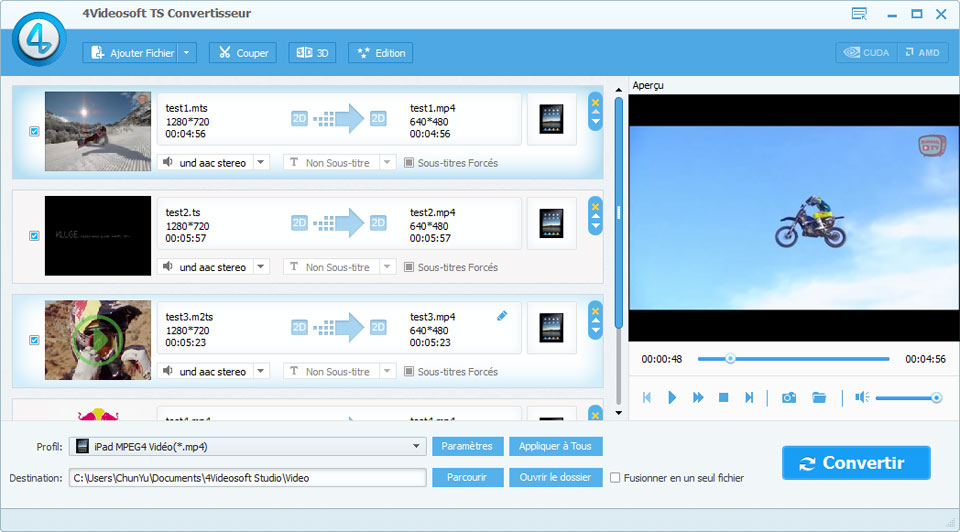960x532 pixels.
Task: Click the fast forward icon in preview
Action: tap(698, 398)
